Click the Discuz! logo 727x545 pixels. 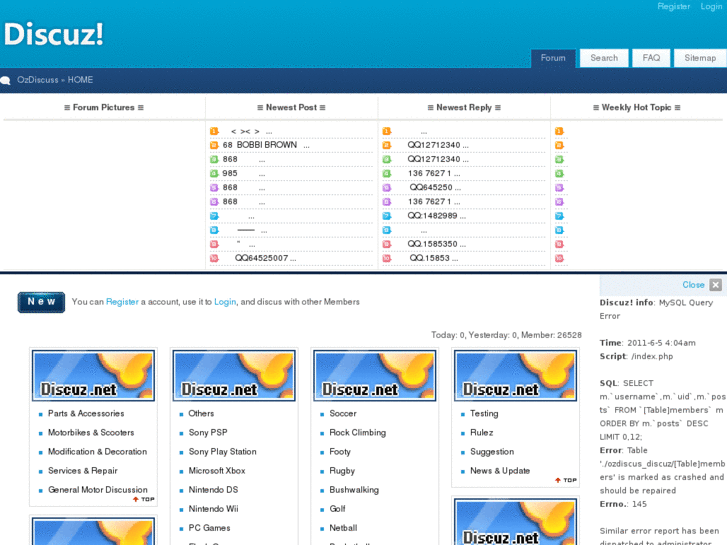pyautogui.click(x=53, y=34)
